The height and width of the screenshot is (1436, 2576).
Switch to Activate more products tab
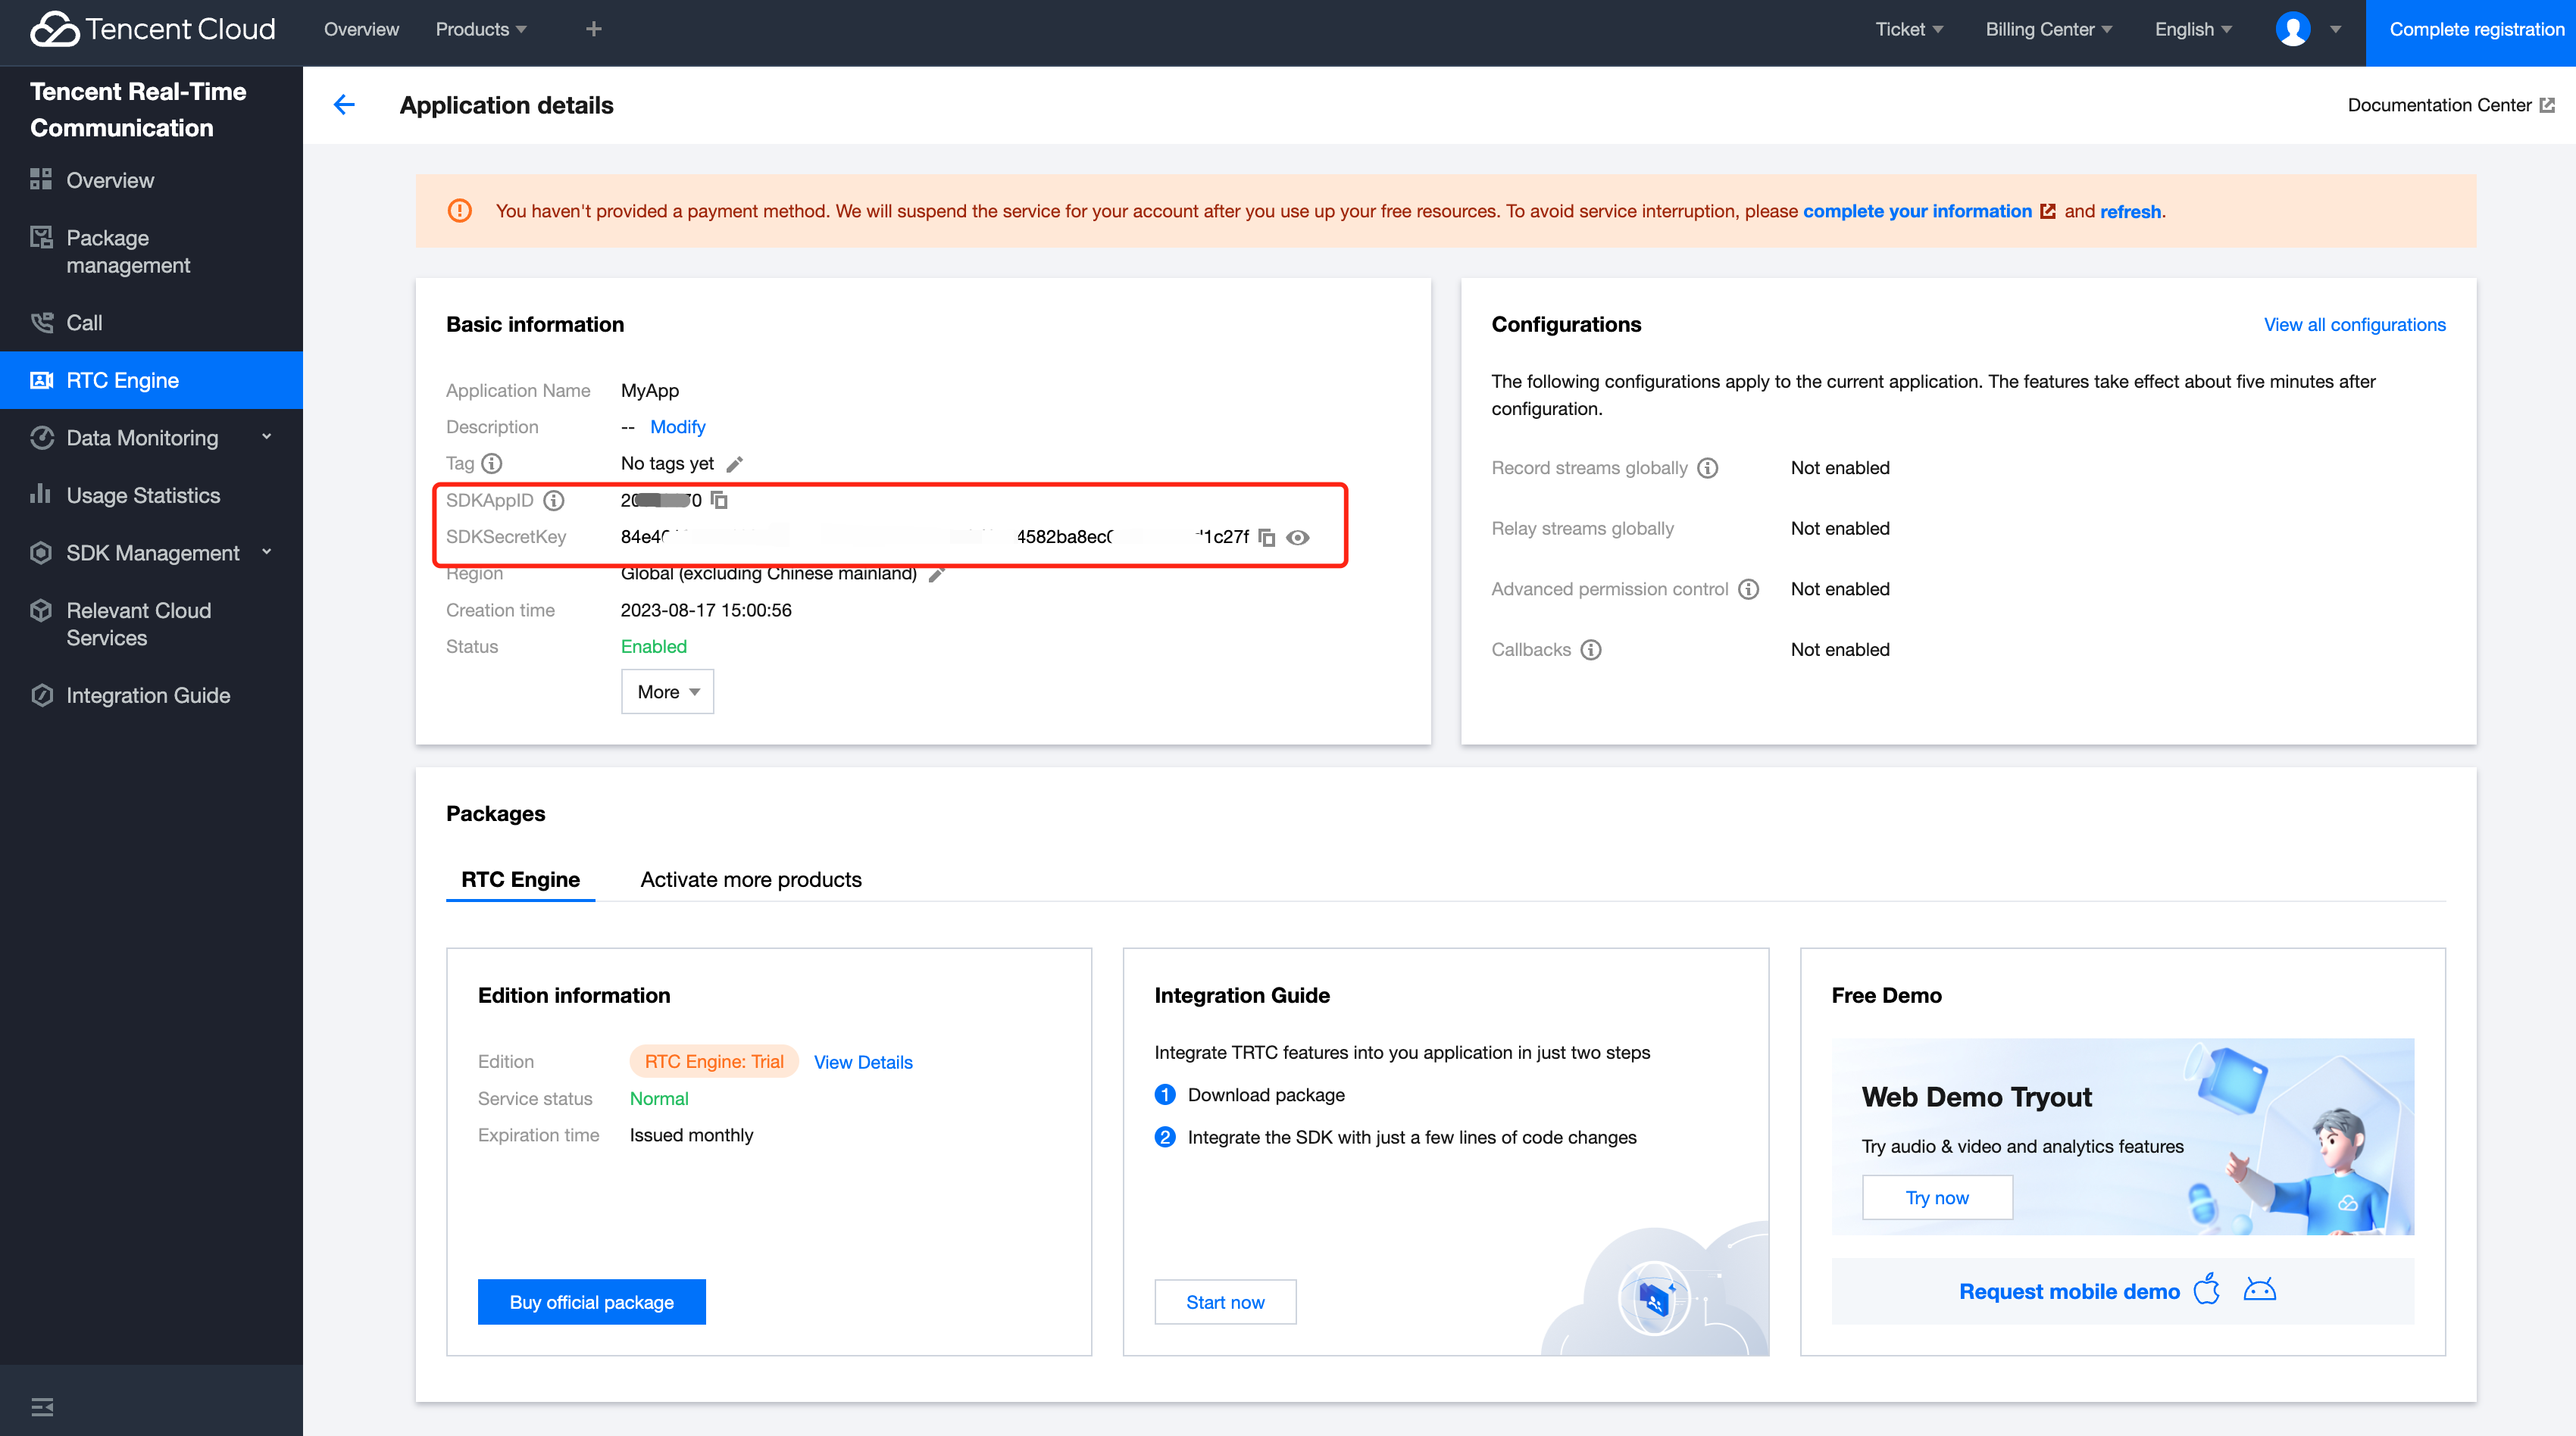(x=750, y=879)
